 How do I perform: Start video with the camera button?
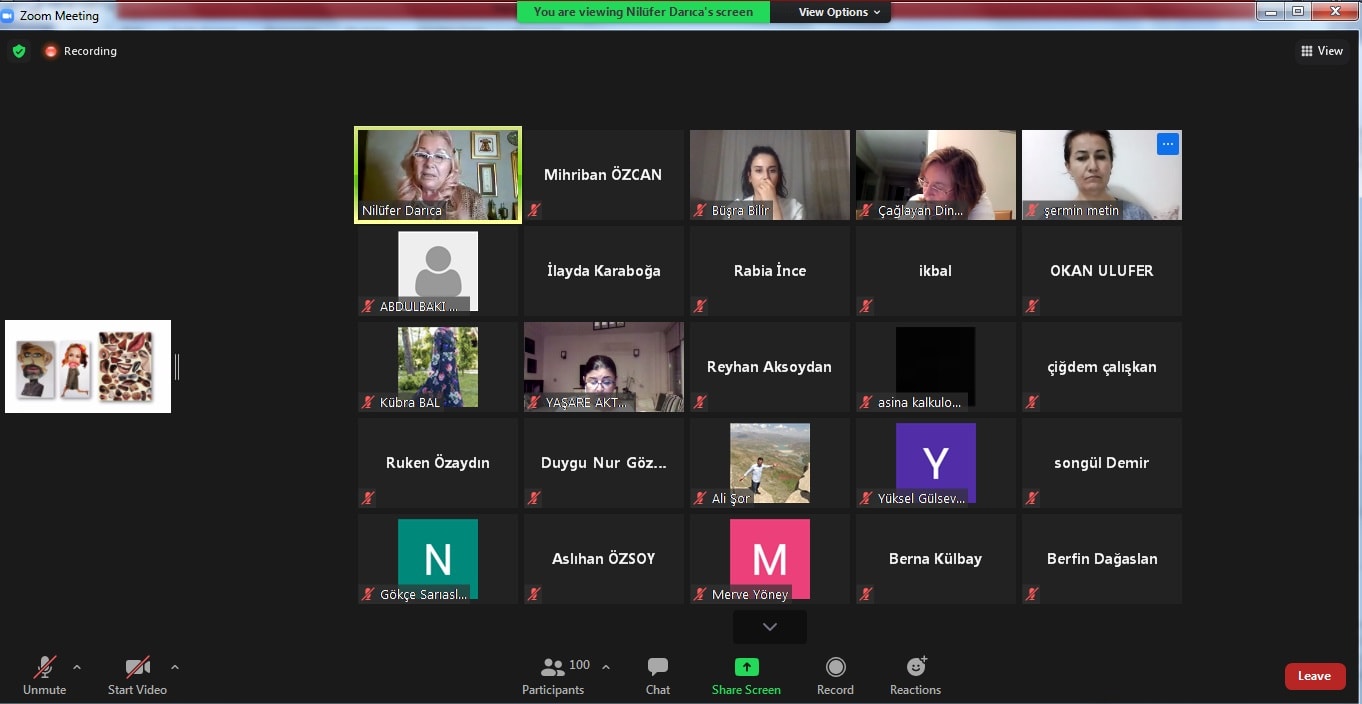(137, 668)
